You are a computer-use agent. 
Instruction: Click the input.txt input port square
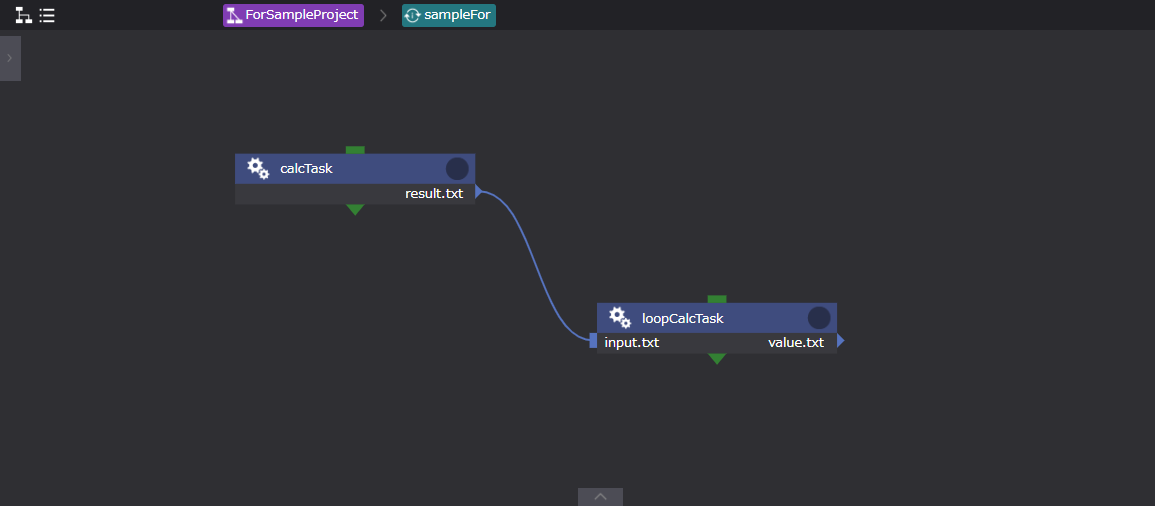click(593, 342)
